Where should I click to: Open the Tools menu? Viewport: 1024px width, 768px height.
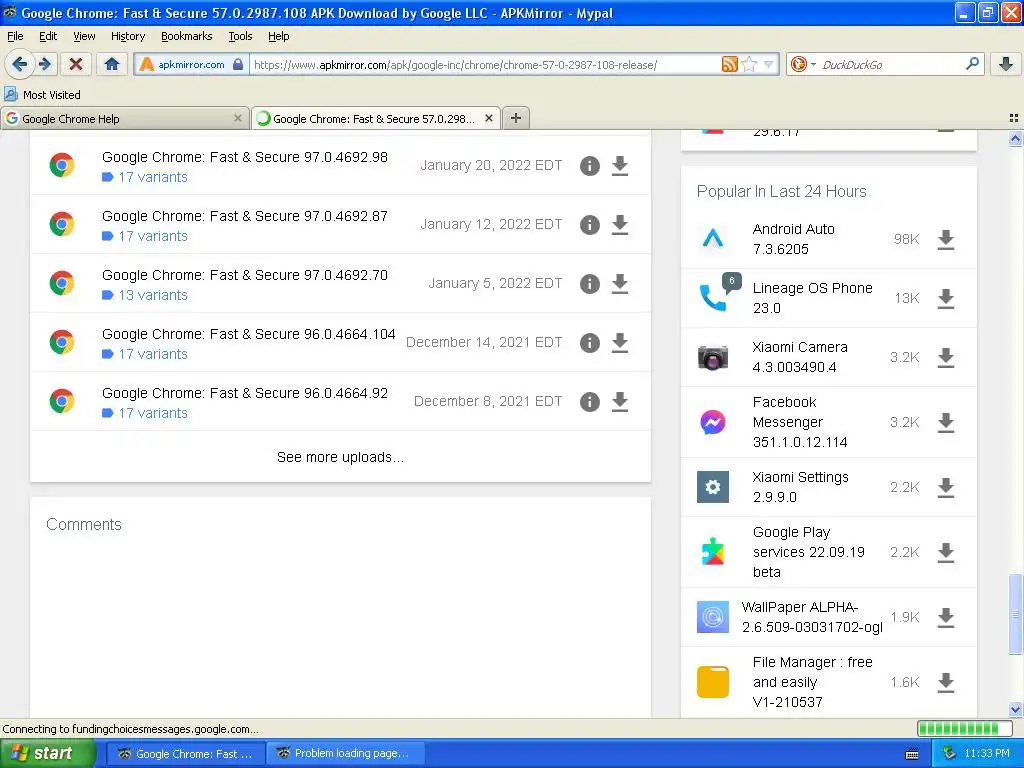pos(240,36)
